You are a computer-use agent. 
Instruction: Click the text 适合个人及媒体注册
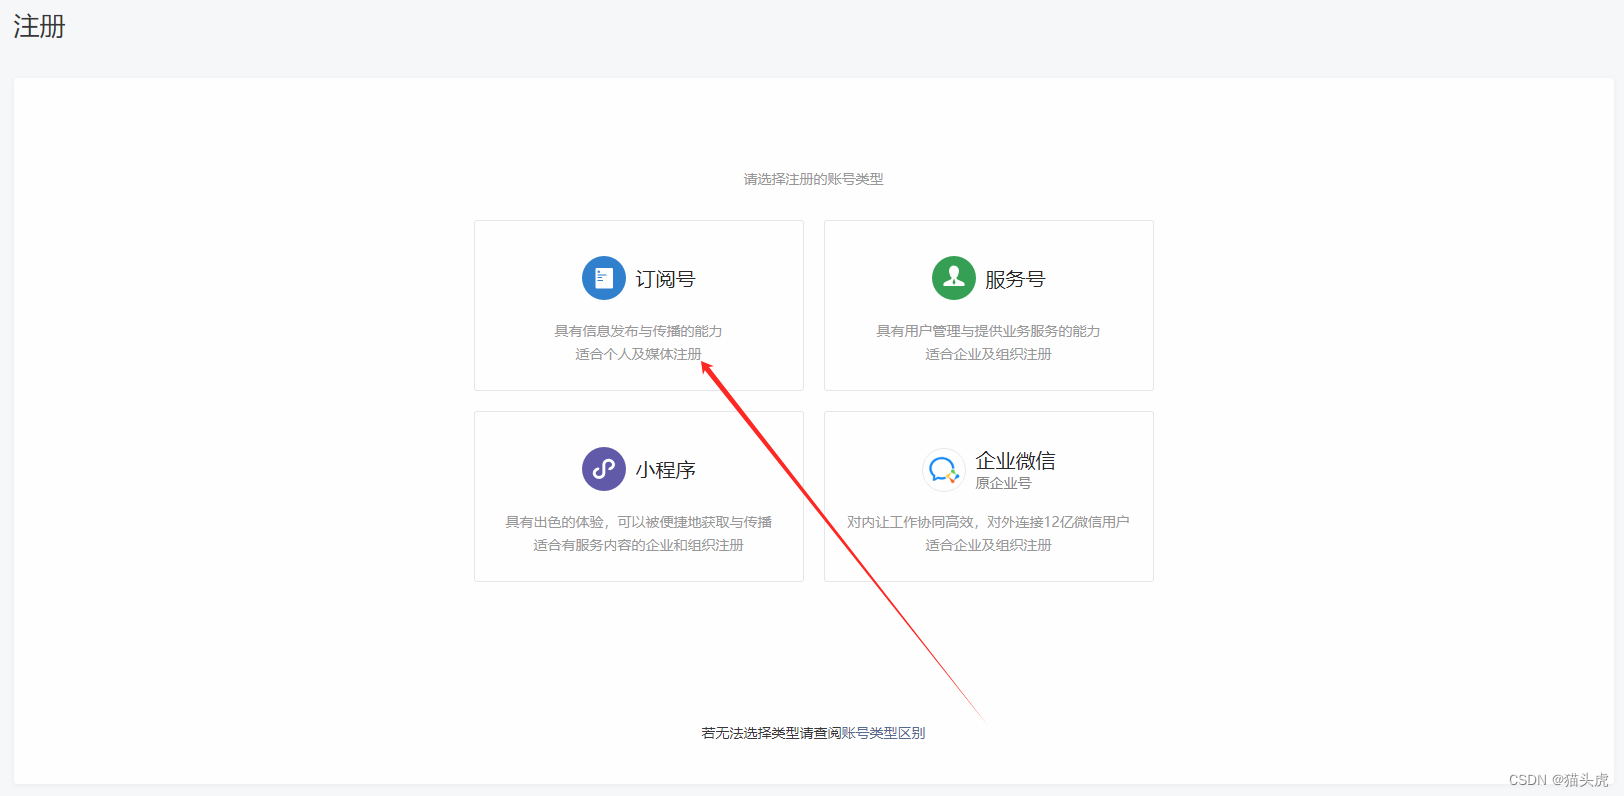coord(638,354)
